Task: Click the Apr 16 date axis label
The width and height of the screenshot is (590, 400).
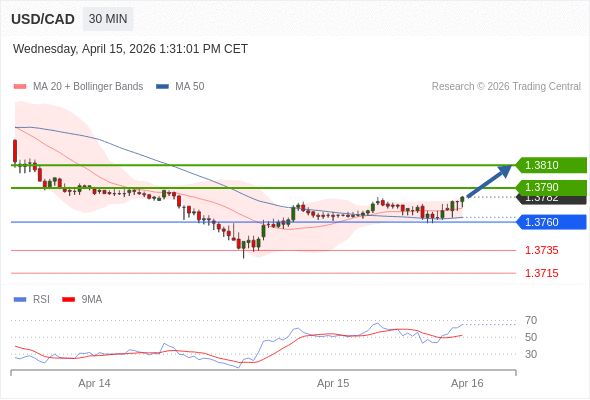Action: coord(467,383)
